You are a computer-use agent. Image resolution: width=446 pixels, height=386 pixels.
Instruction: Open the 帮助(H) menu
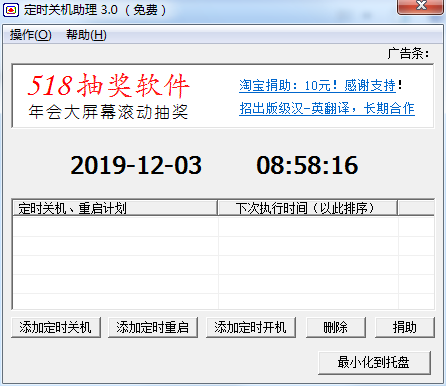tap(86, 35)
